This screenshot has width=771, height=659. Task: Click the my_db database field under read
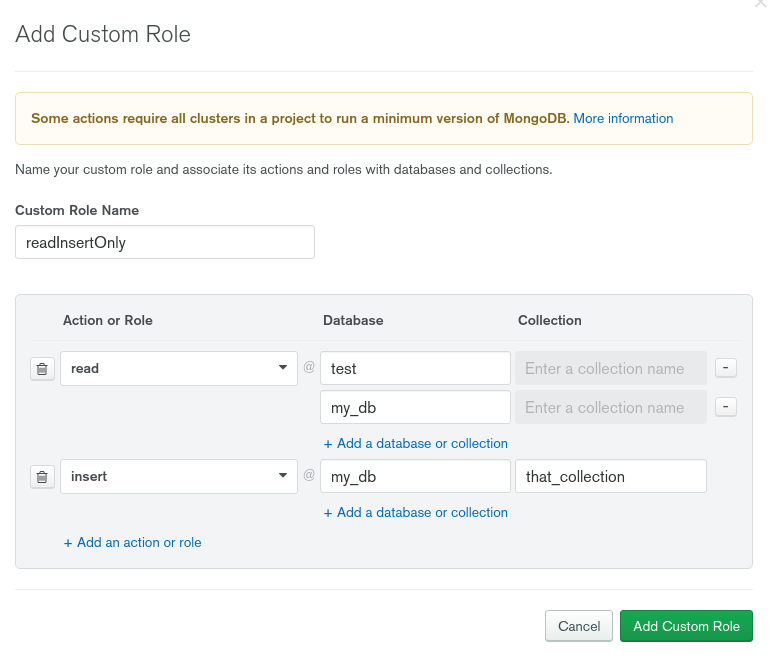[x=415, y=407]
